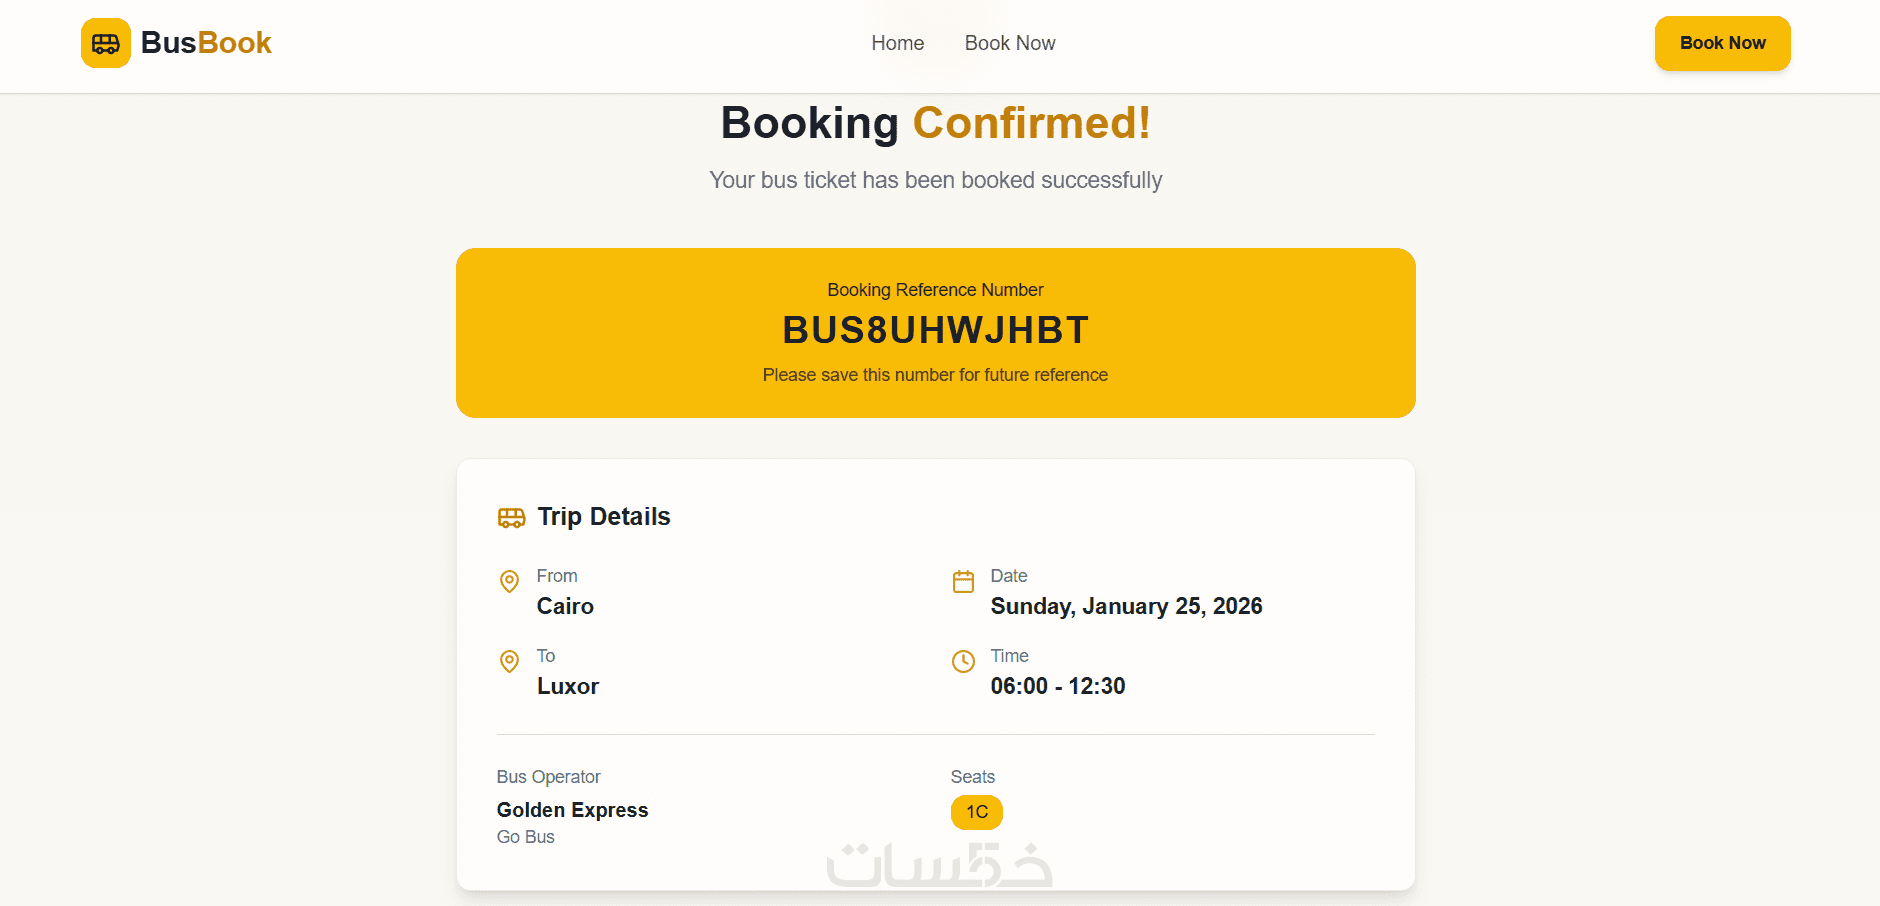Click the departure city Cairo
This screenshot has width=1880, height=906.
tap(565, 606)
